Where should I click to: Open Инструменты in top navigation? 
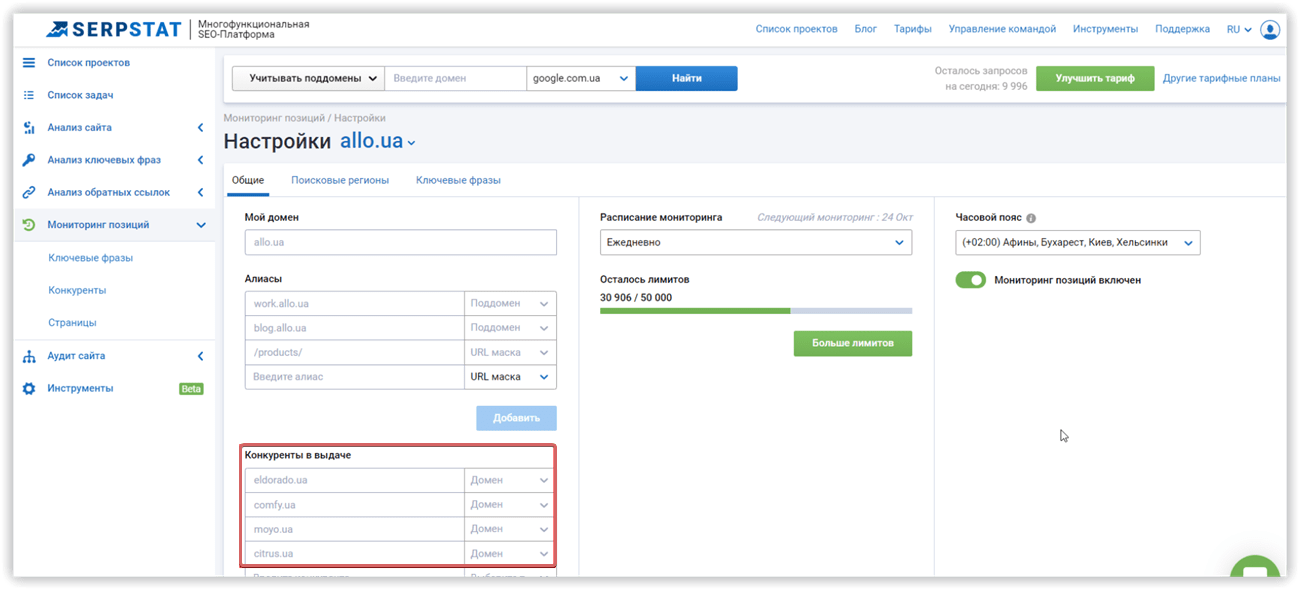click(x=1105, y=29)
